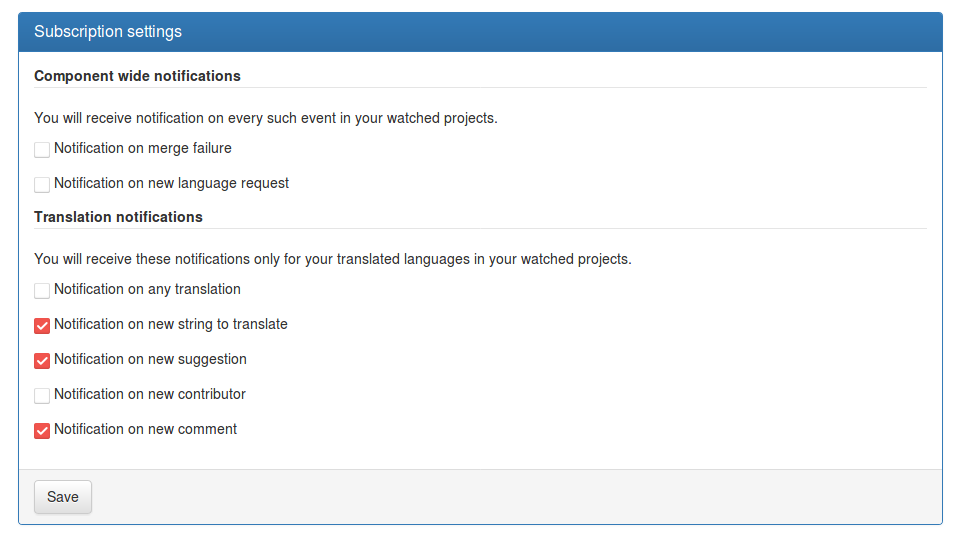Click the Translation notifications heading
Screen dimensions: 955x546
click(118, 217)
